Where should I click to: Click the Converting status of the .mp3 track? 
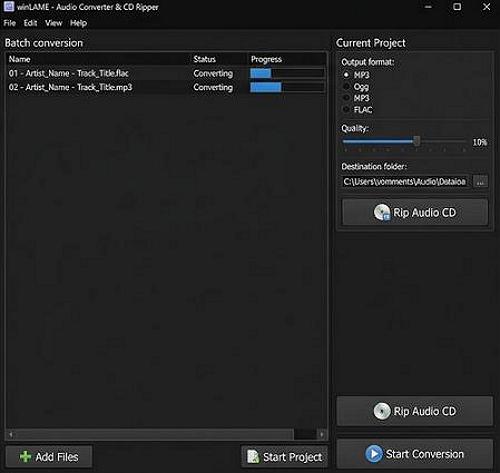tap(213, 87)
